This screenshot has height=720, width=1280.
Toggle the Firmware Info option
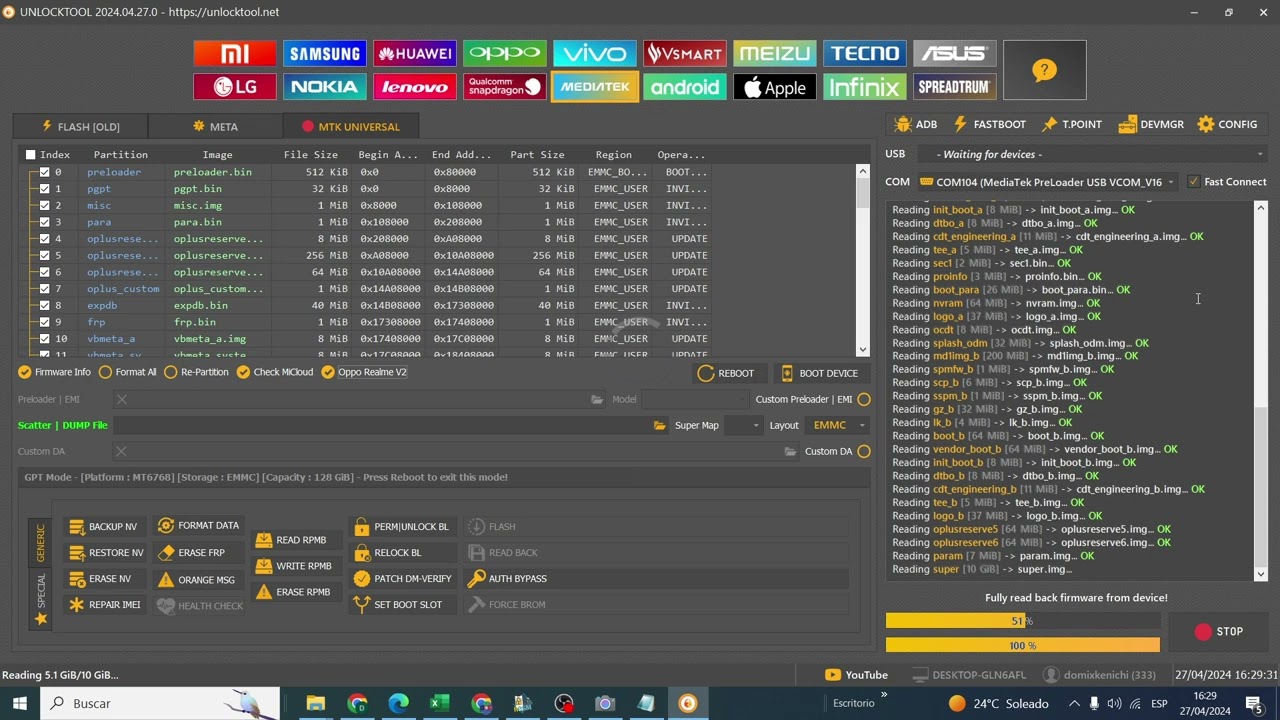[x=54, y=372]
